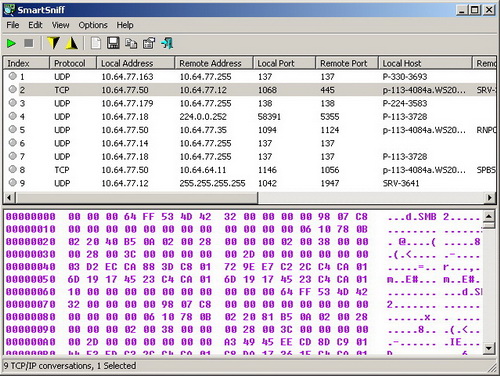500x376 pixels.
Task: Select remote address 10.64.77.12
Action: click(x=203, y=90)
